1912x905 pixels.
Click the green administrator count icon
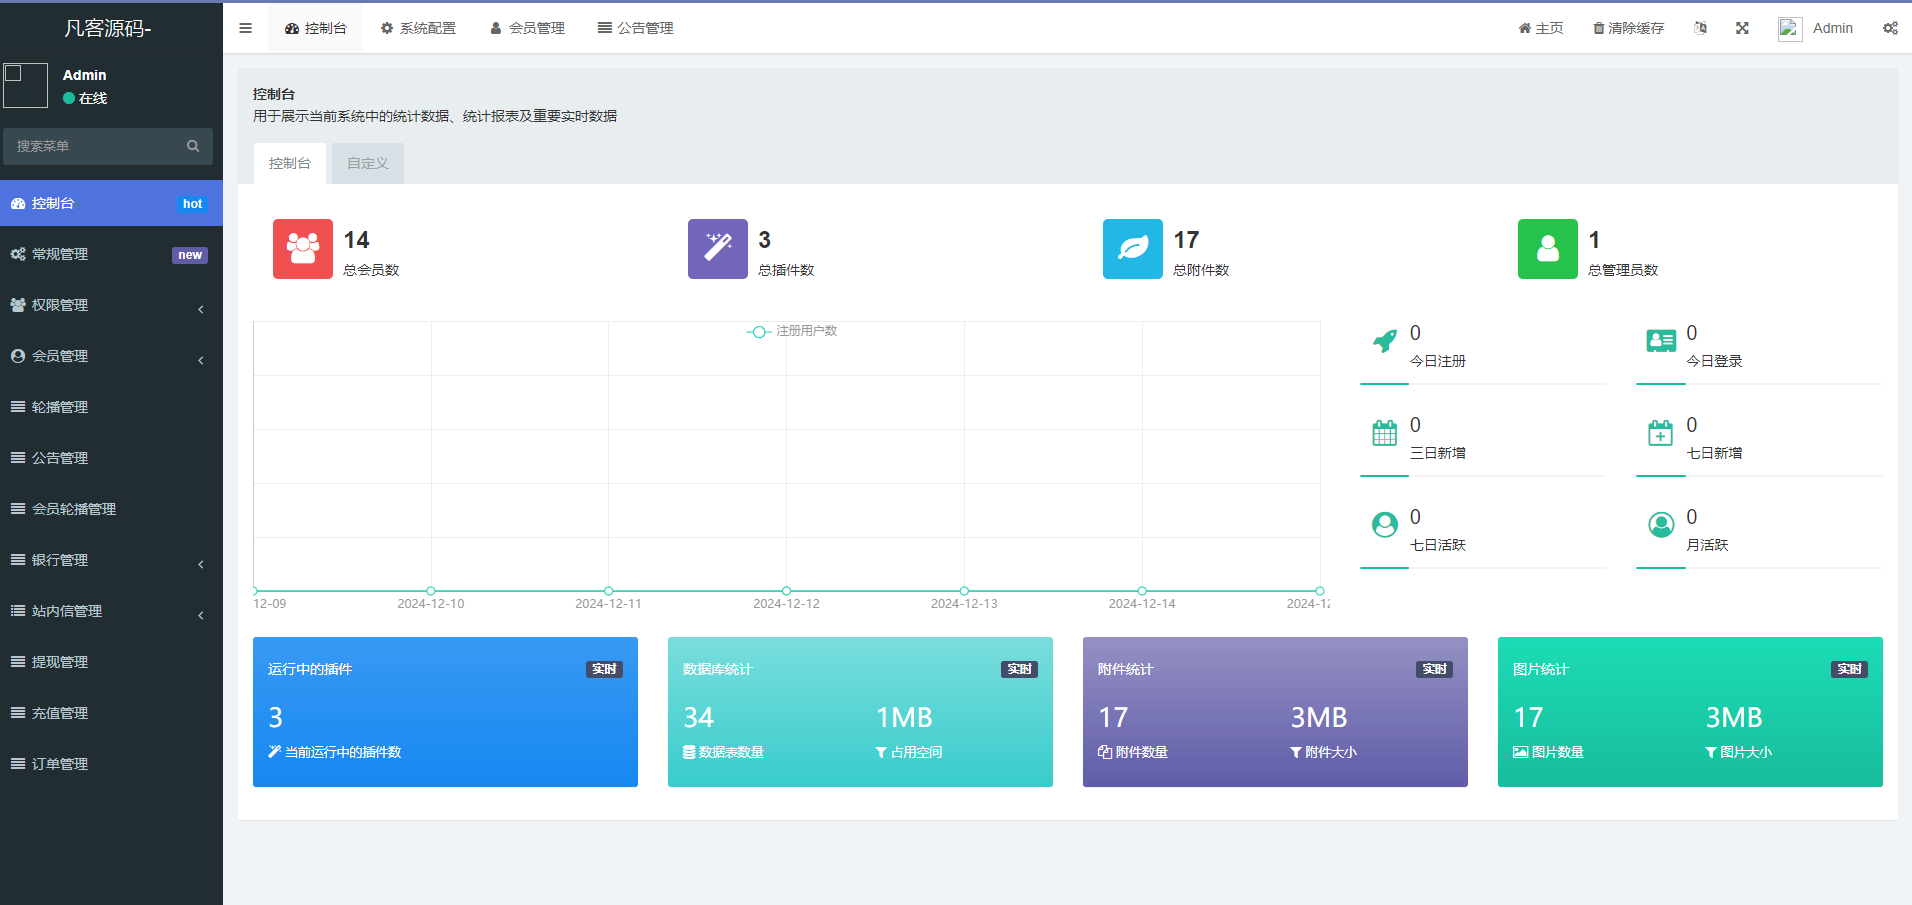coord(1547,248)
